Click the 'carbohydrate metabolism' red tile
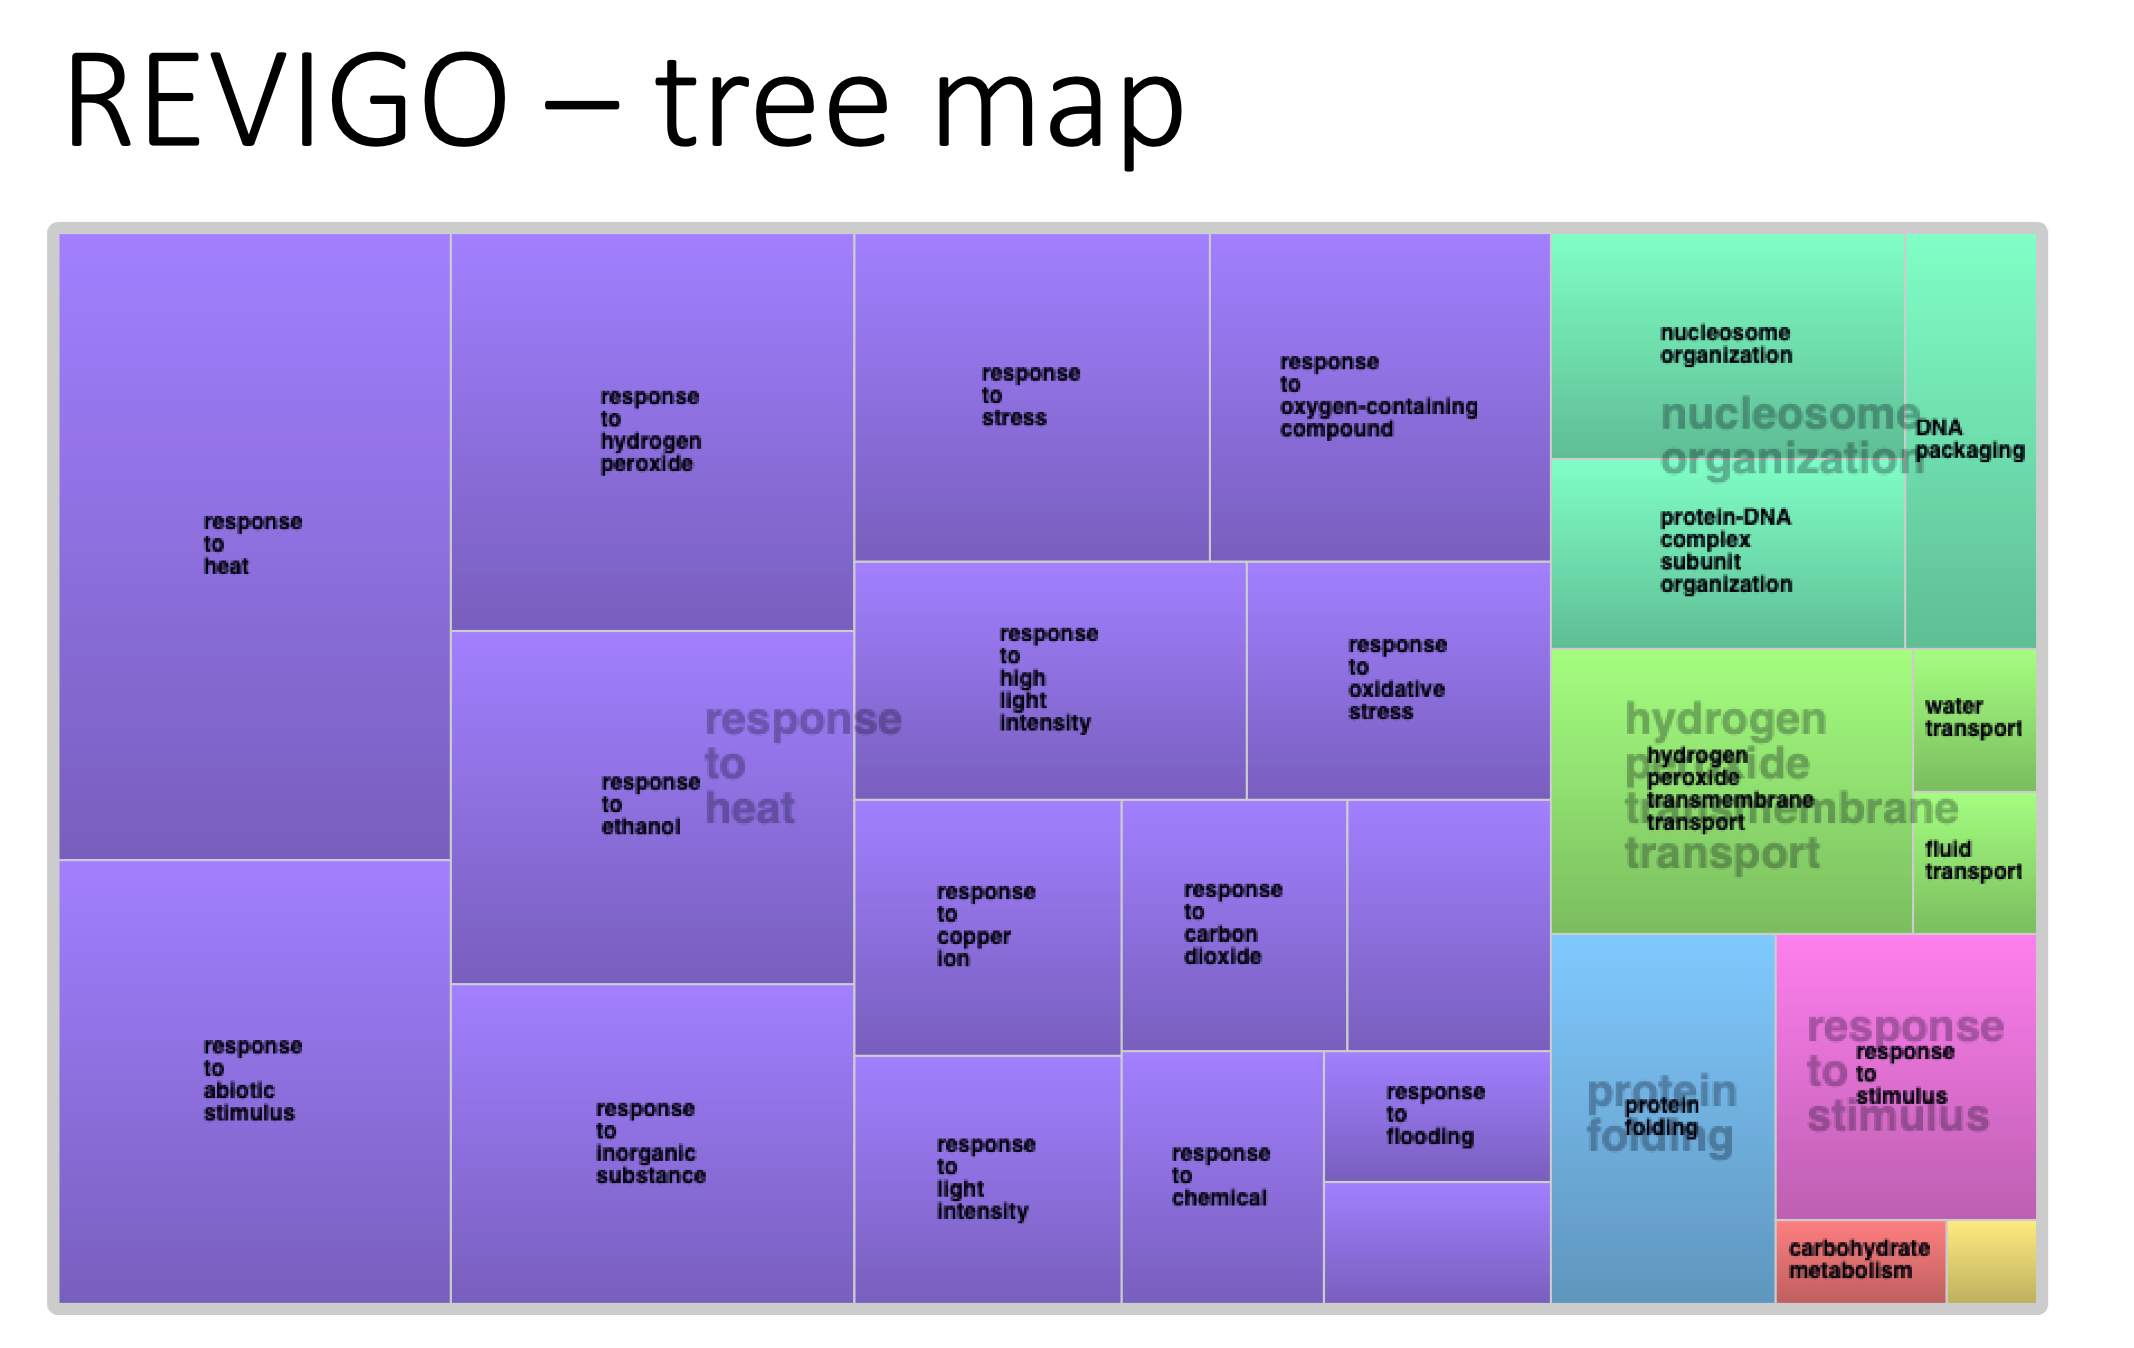 (1861, 1261)
